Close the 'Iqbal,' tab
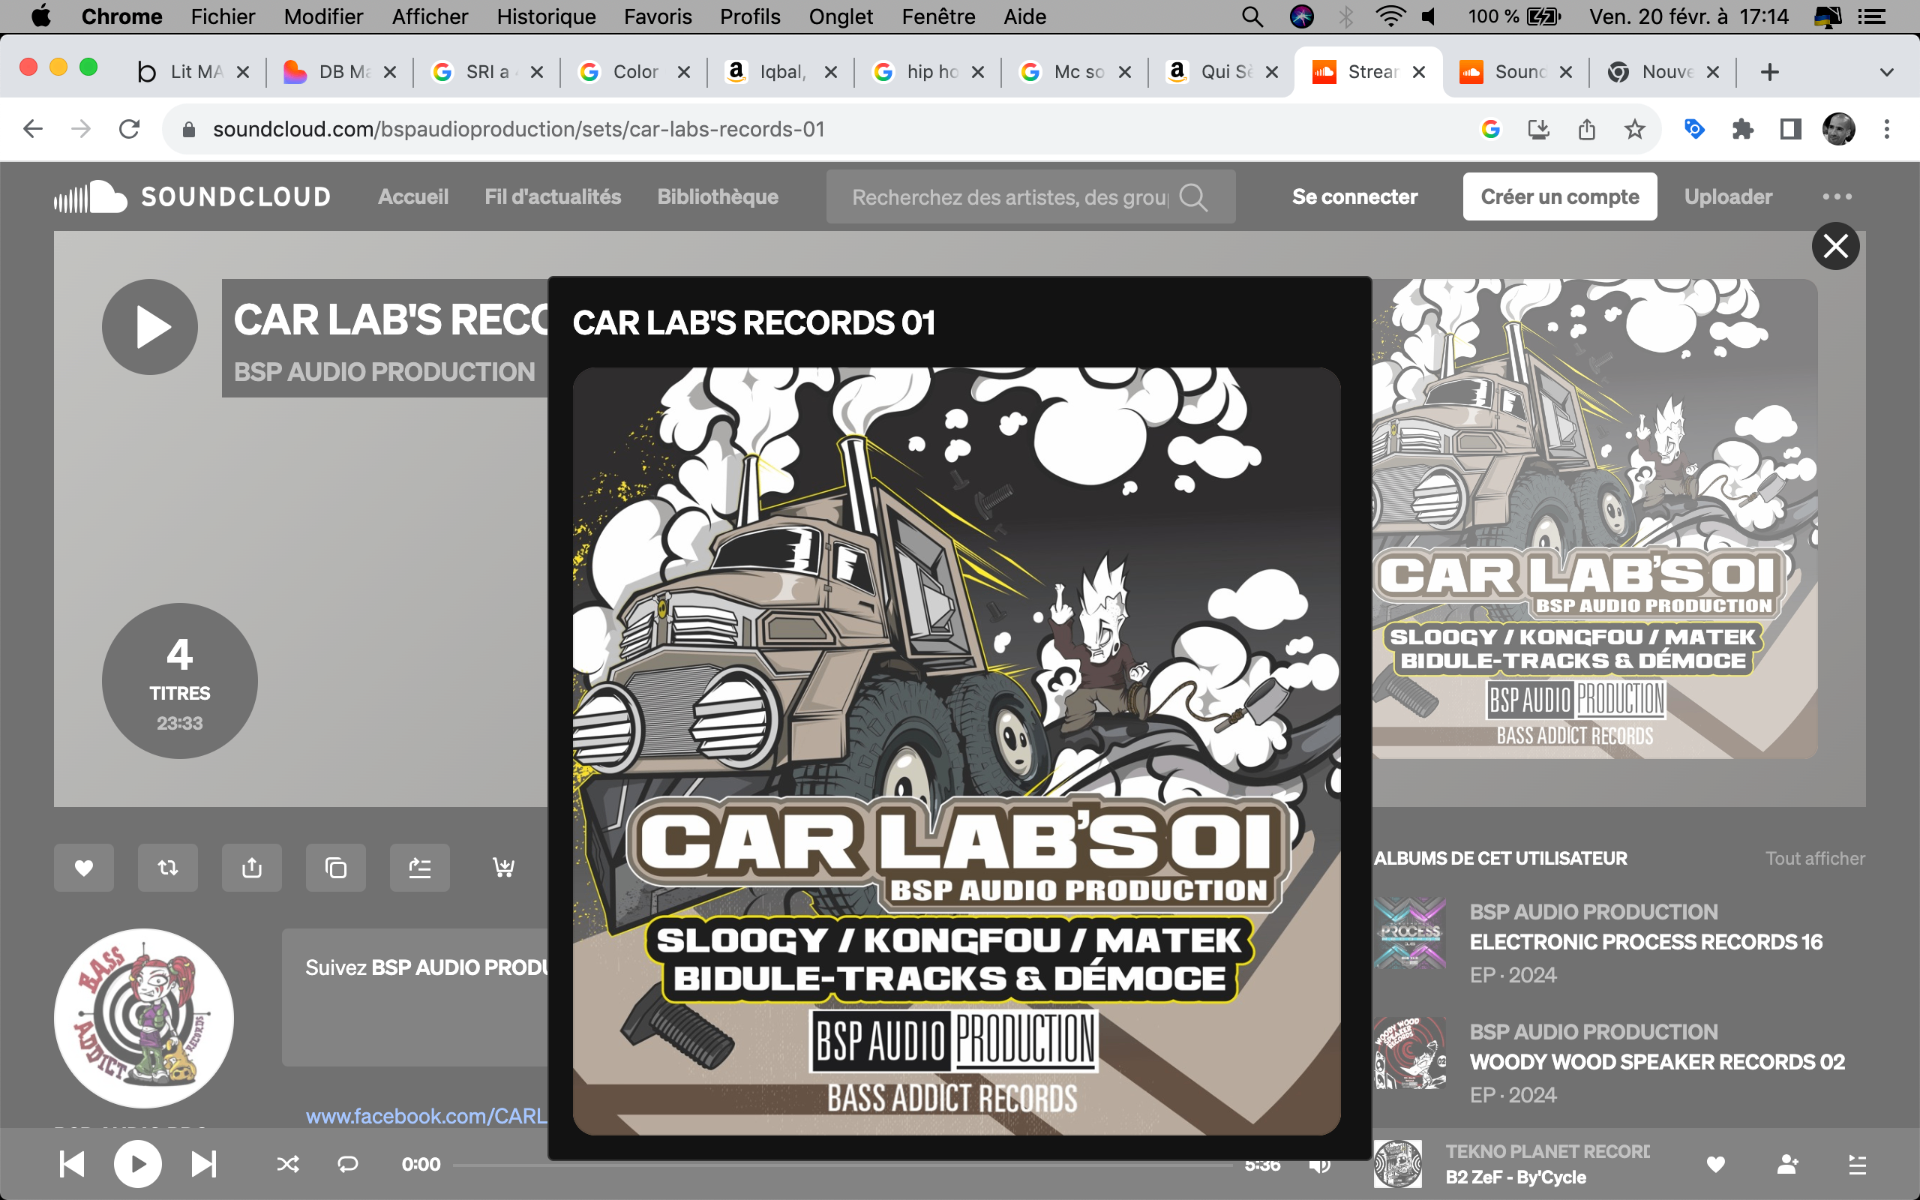 (831, 72)
